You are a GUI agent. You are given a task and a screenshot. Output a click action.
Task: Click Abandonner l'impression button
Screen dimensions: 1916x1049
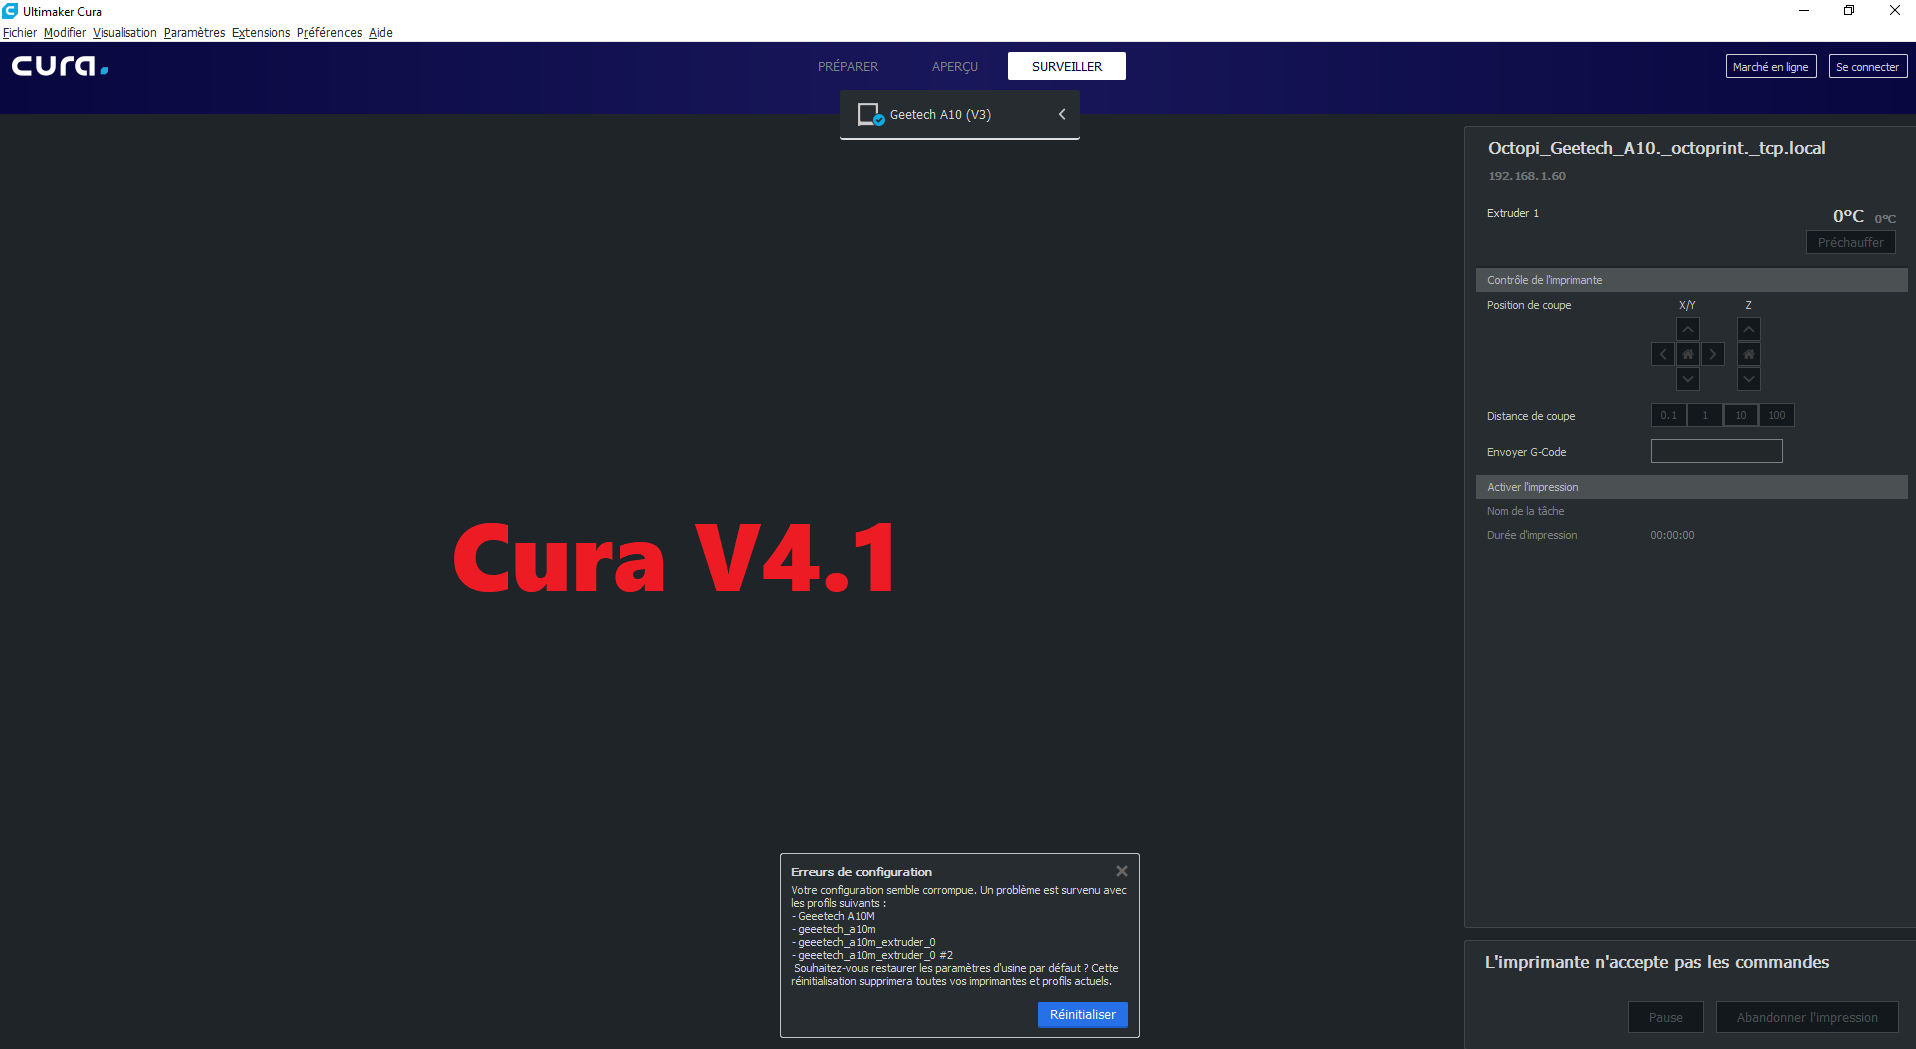click(x=1807, y=1017)
